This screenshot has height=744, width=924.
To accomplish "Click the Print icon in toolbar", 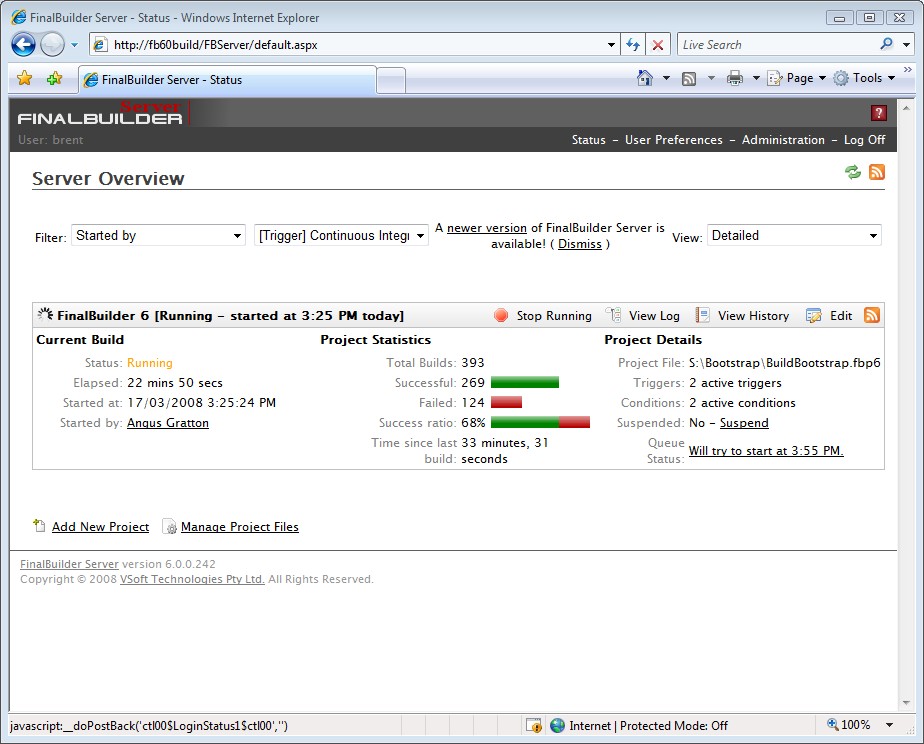I will click(734, 78).
